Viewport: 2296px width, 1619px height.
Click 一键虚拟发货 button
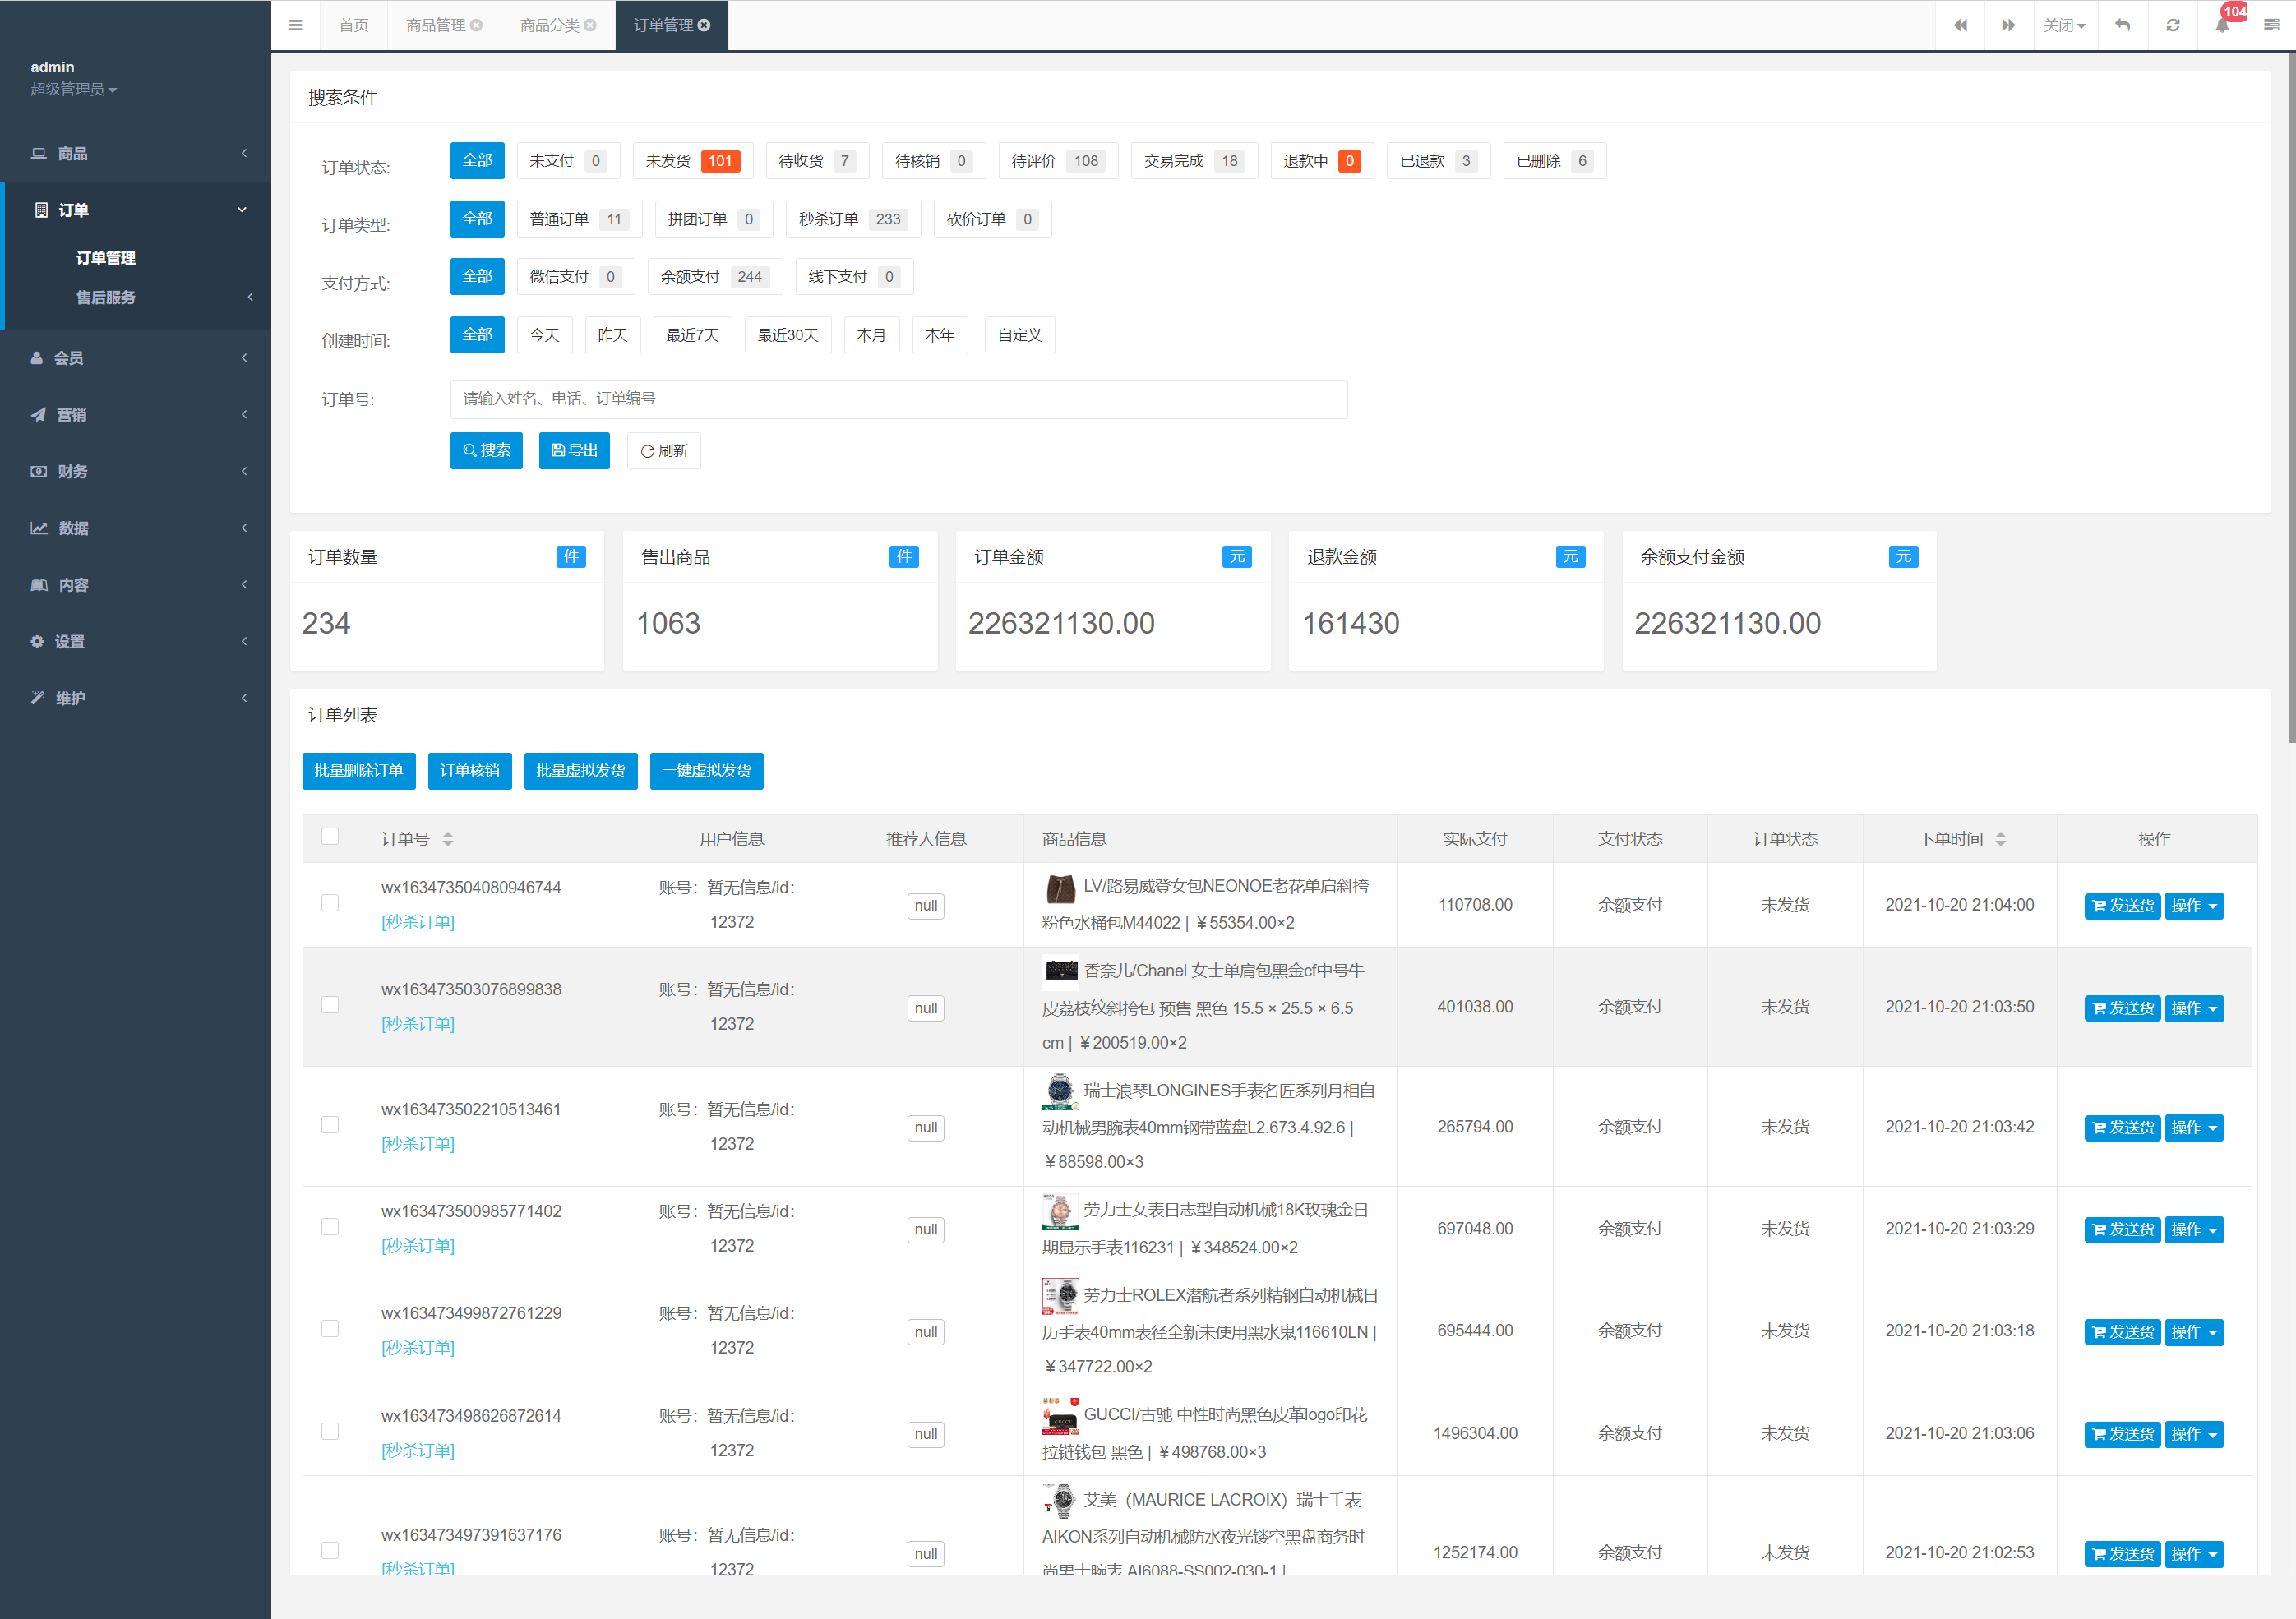point(706,771)
